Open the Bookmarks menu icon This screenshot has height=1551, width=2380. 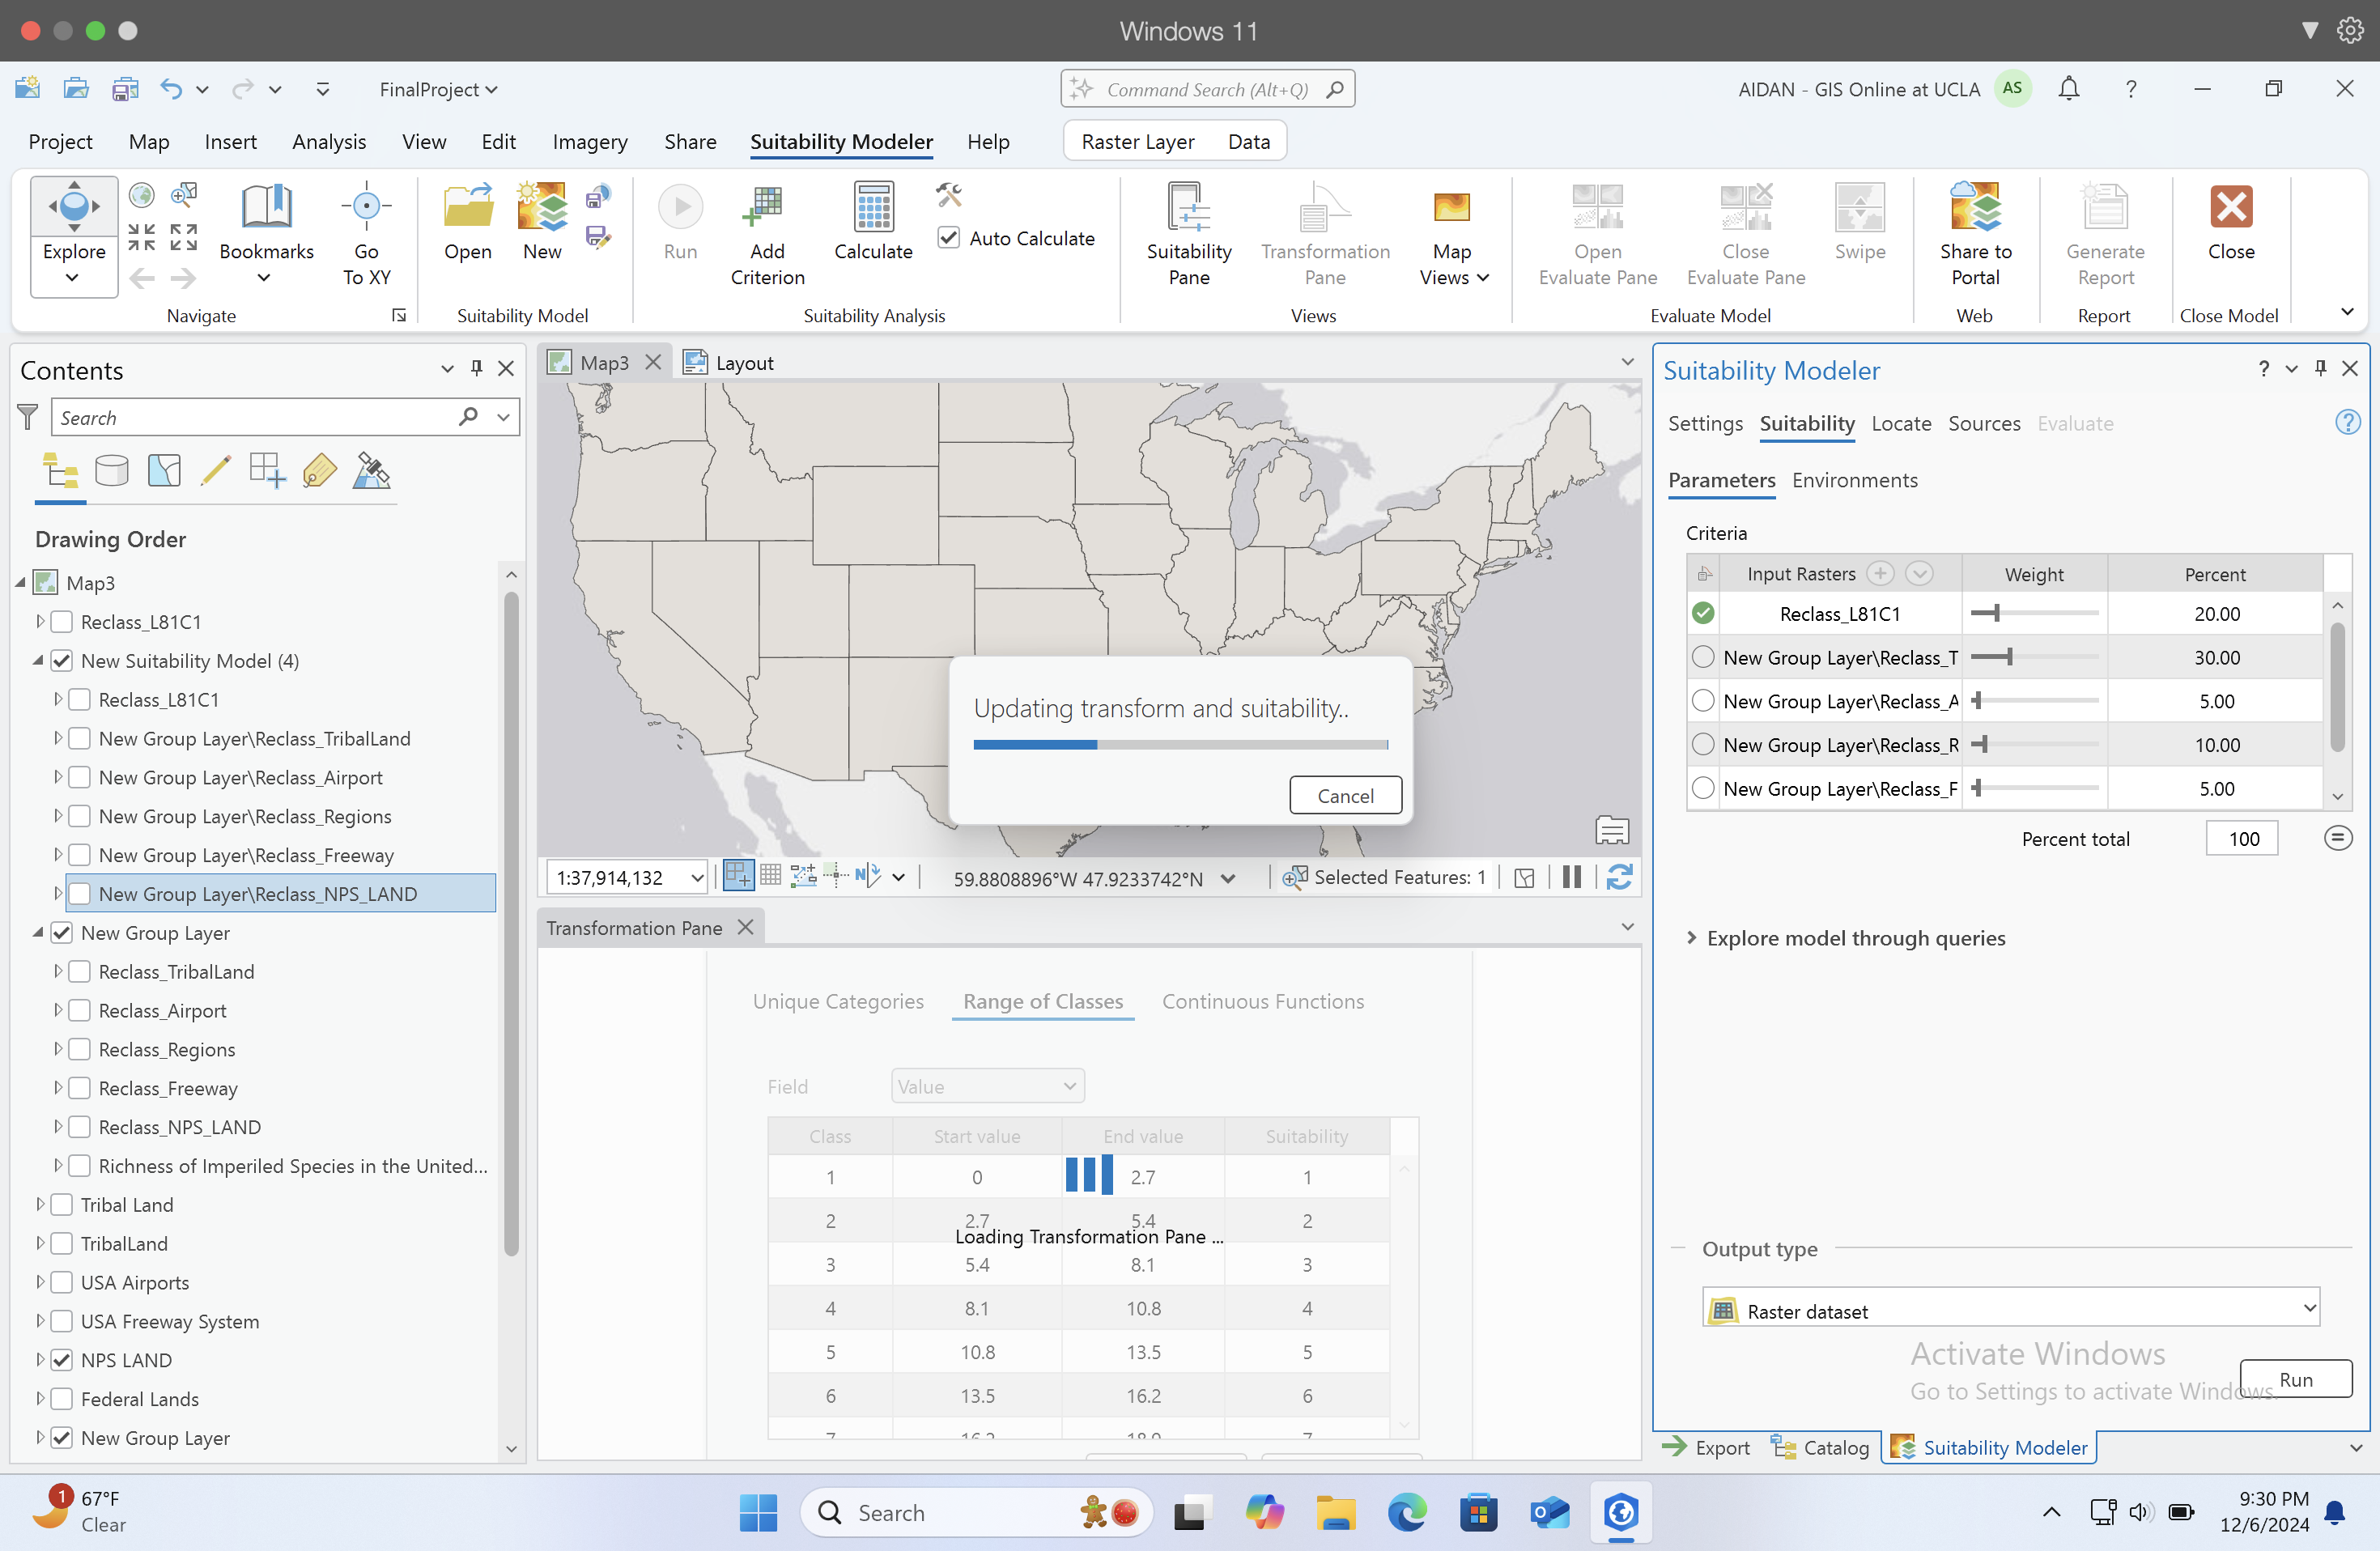click(x=266, y=207)
